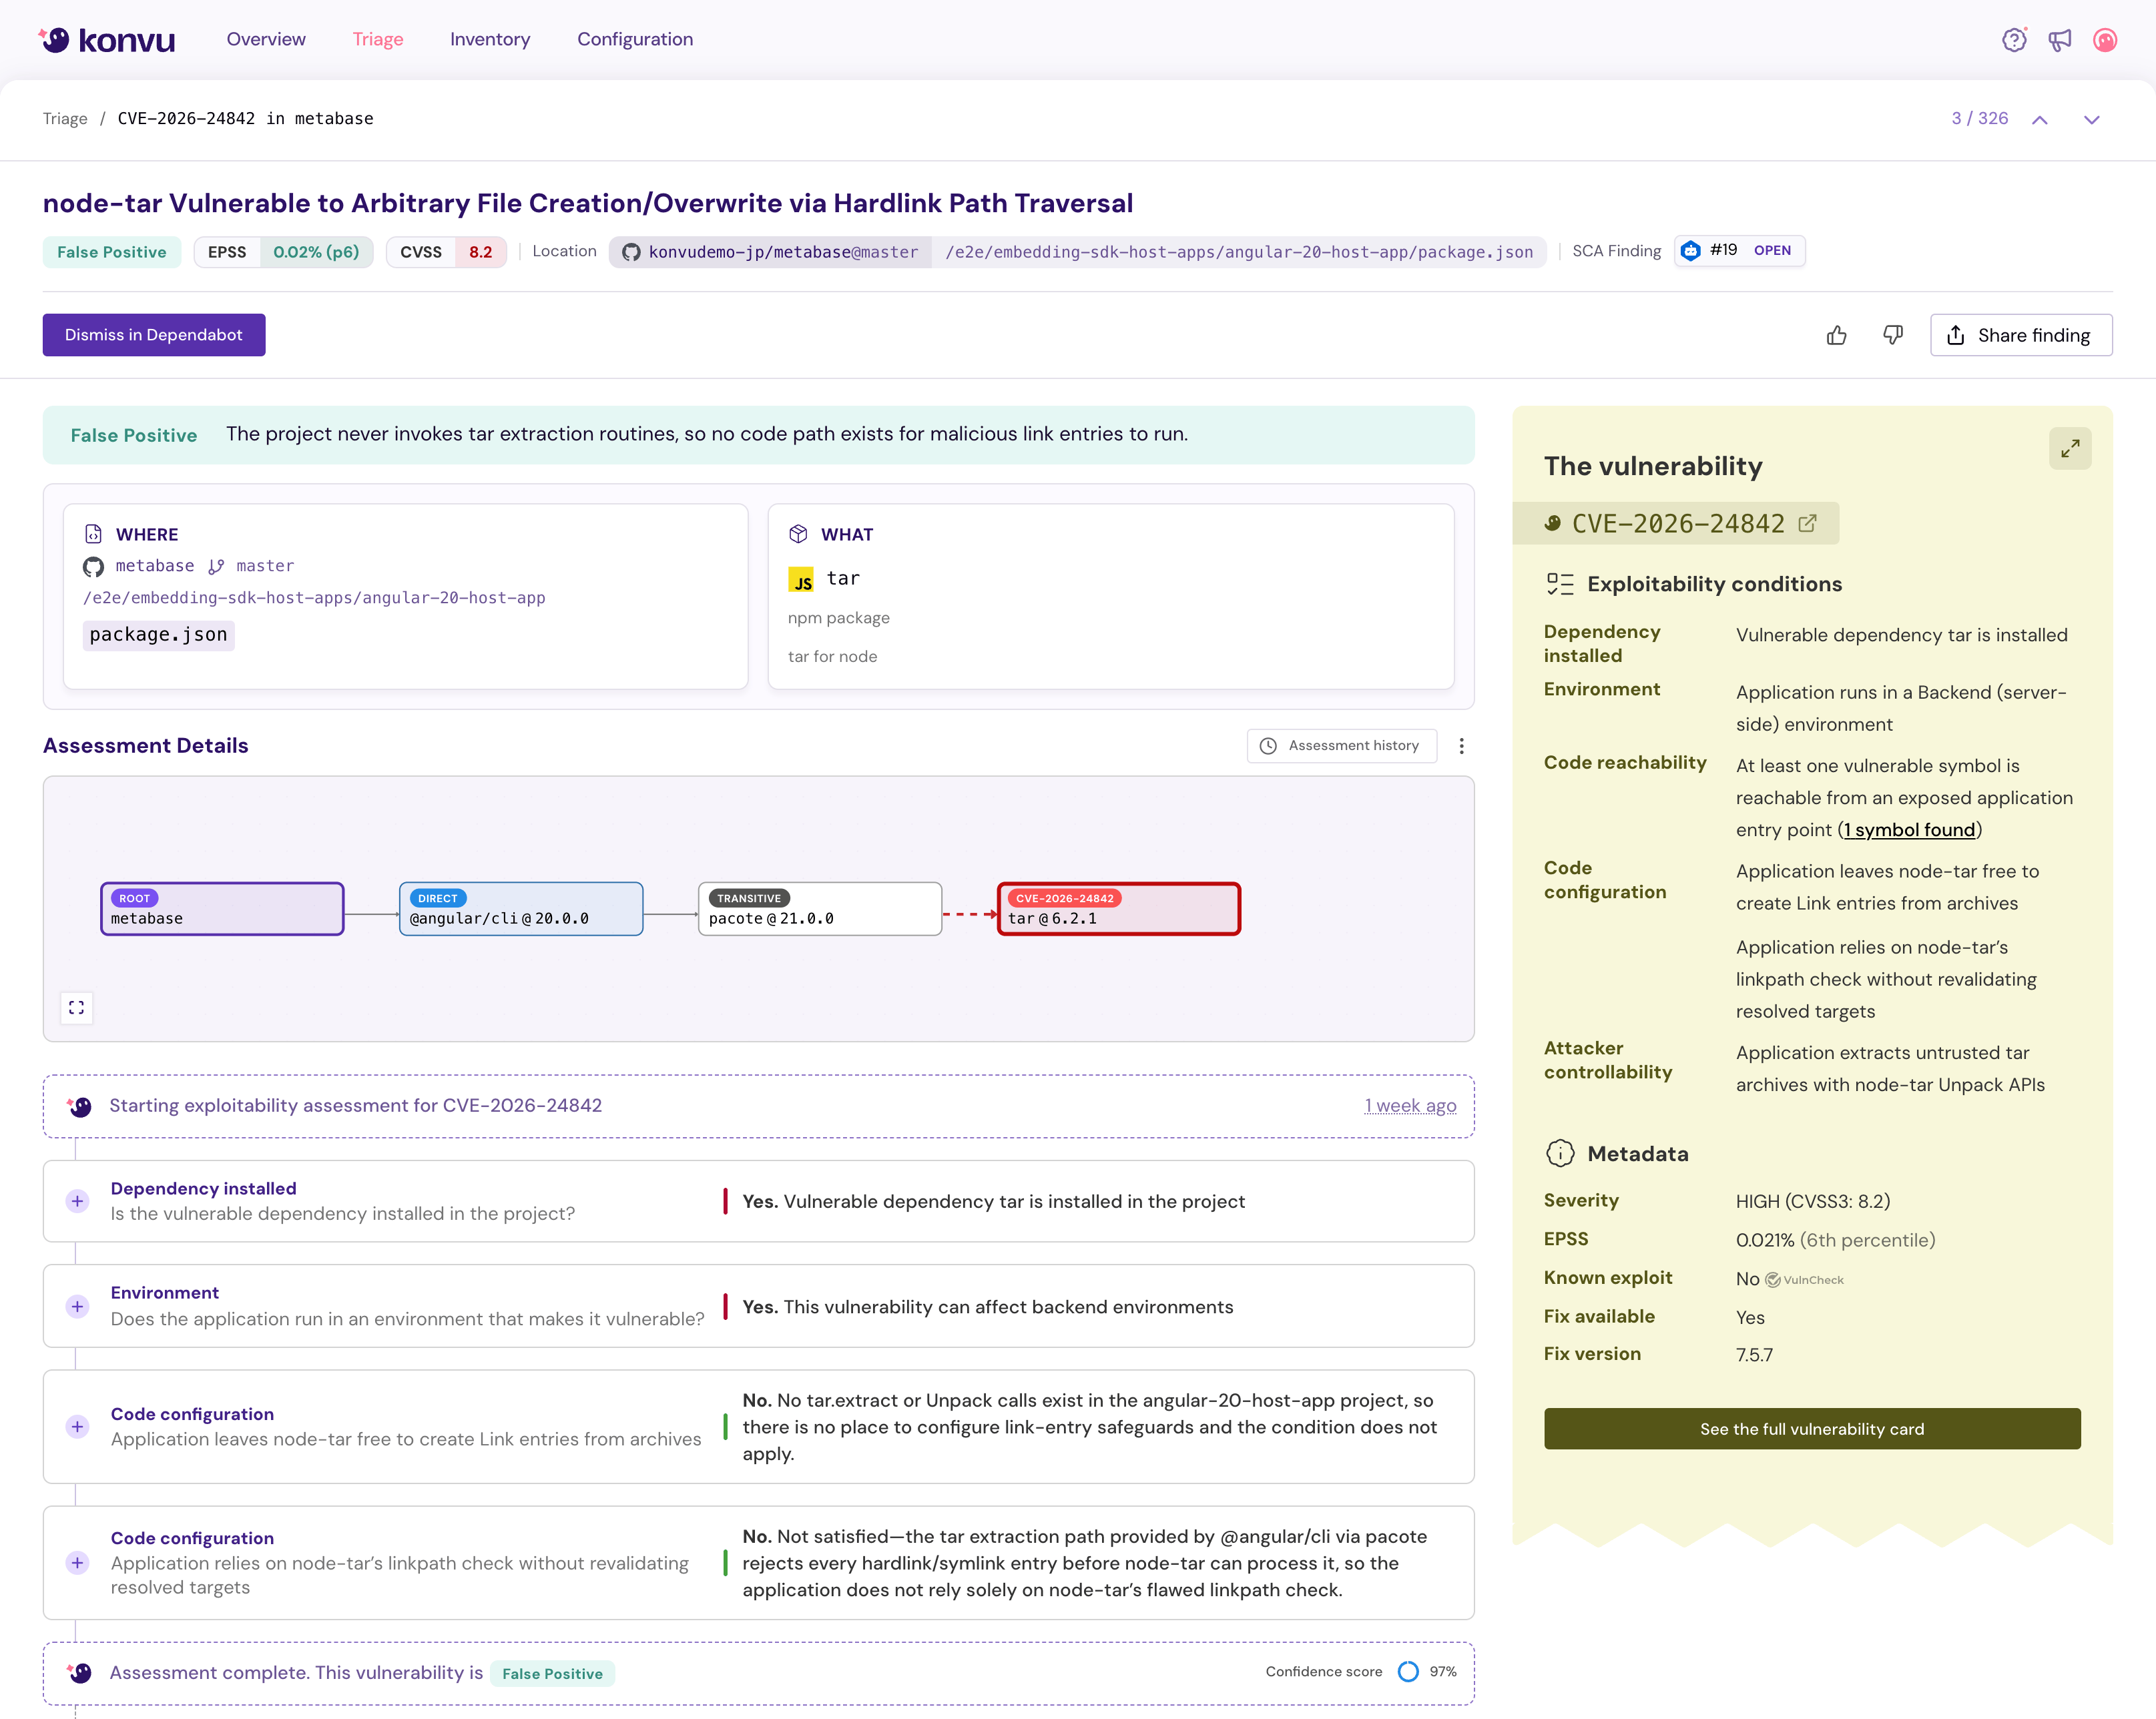Expand first Code configuration step
Image resolution: width=2156 pixels, height=1719 pixels.
[x=77, y=1427]
